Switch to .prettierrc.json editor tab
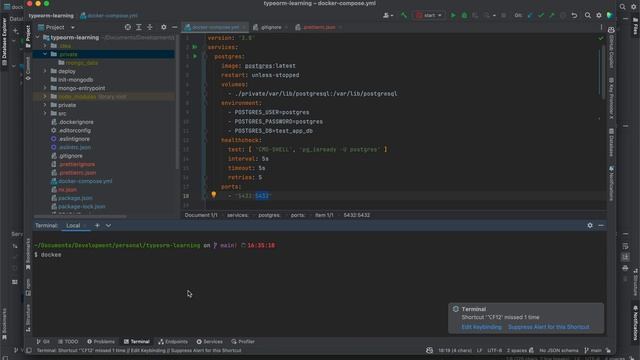640x360 pixels. click(318, 27)
